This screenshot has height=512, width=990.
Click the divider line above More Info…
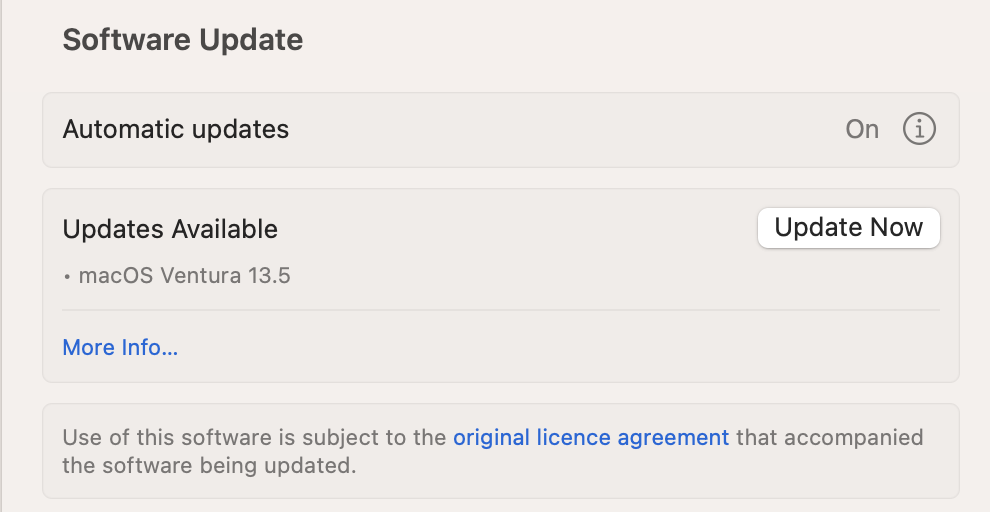coord(501,310)
